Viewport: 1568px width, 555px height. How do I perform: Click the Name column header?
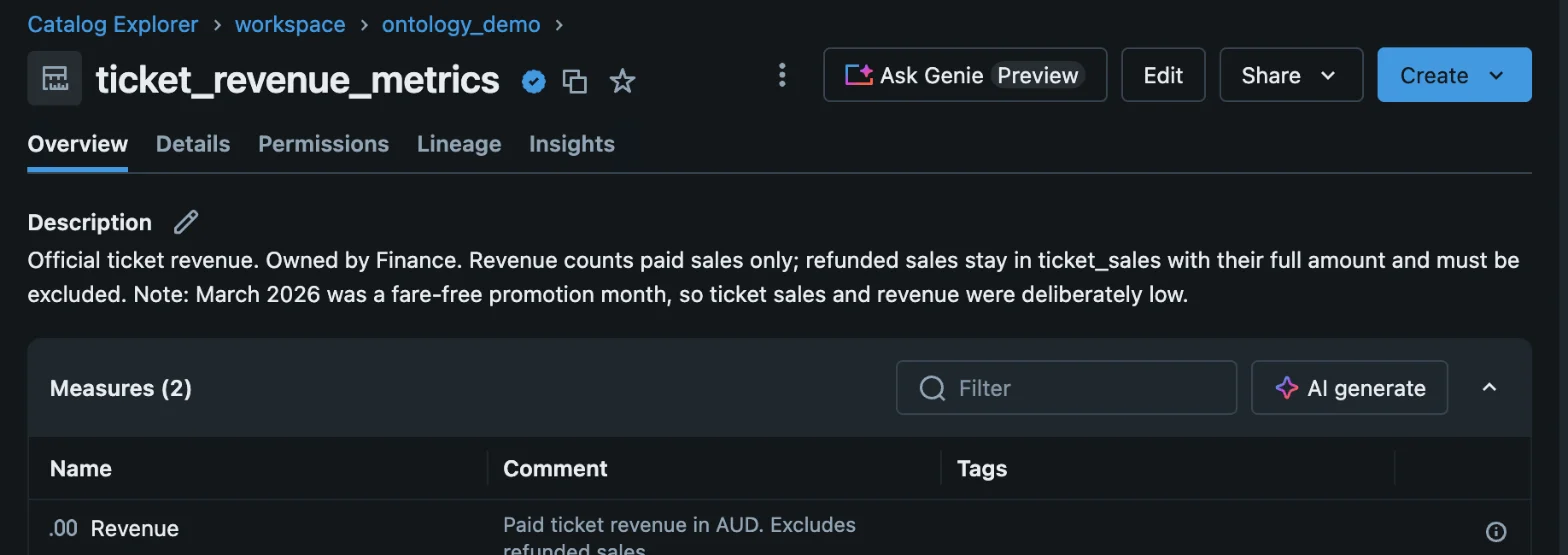(x=81, y=468)
